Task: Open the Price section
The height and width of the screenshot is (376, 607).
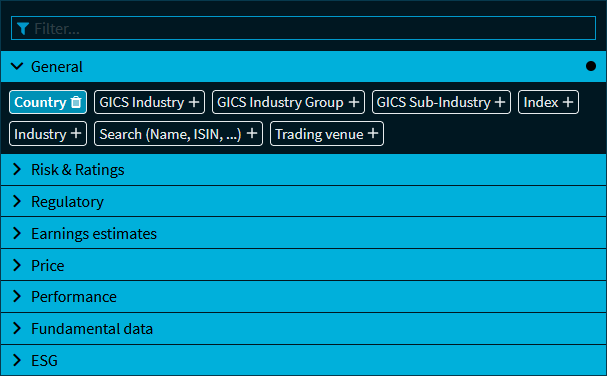Action: click(x=304, y=265)
